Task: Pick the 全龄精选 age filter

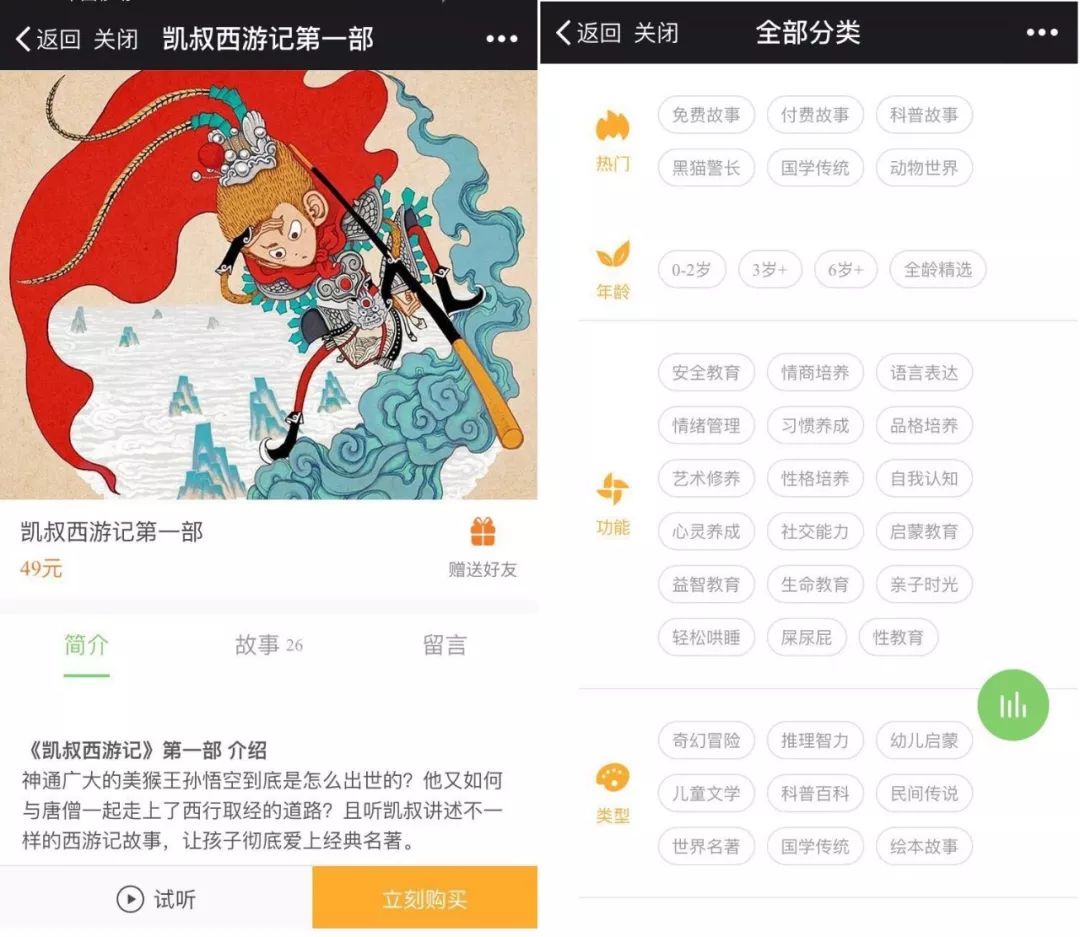Action: [937, 269]
